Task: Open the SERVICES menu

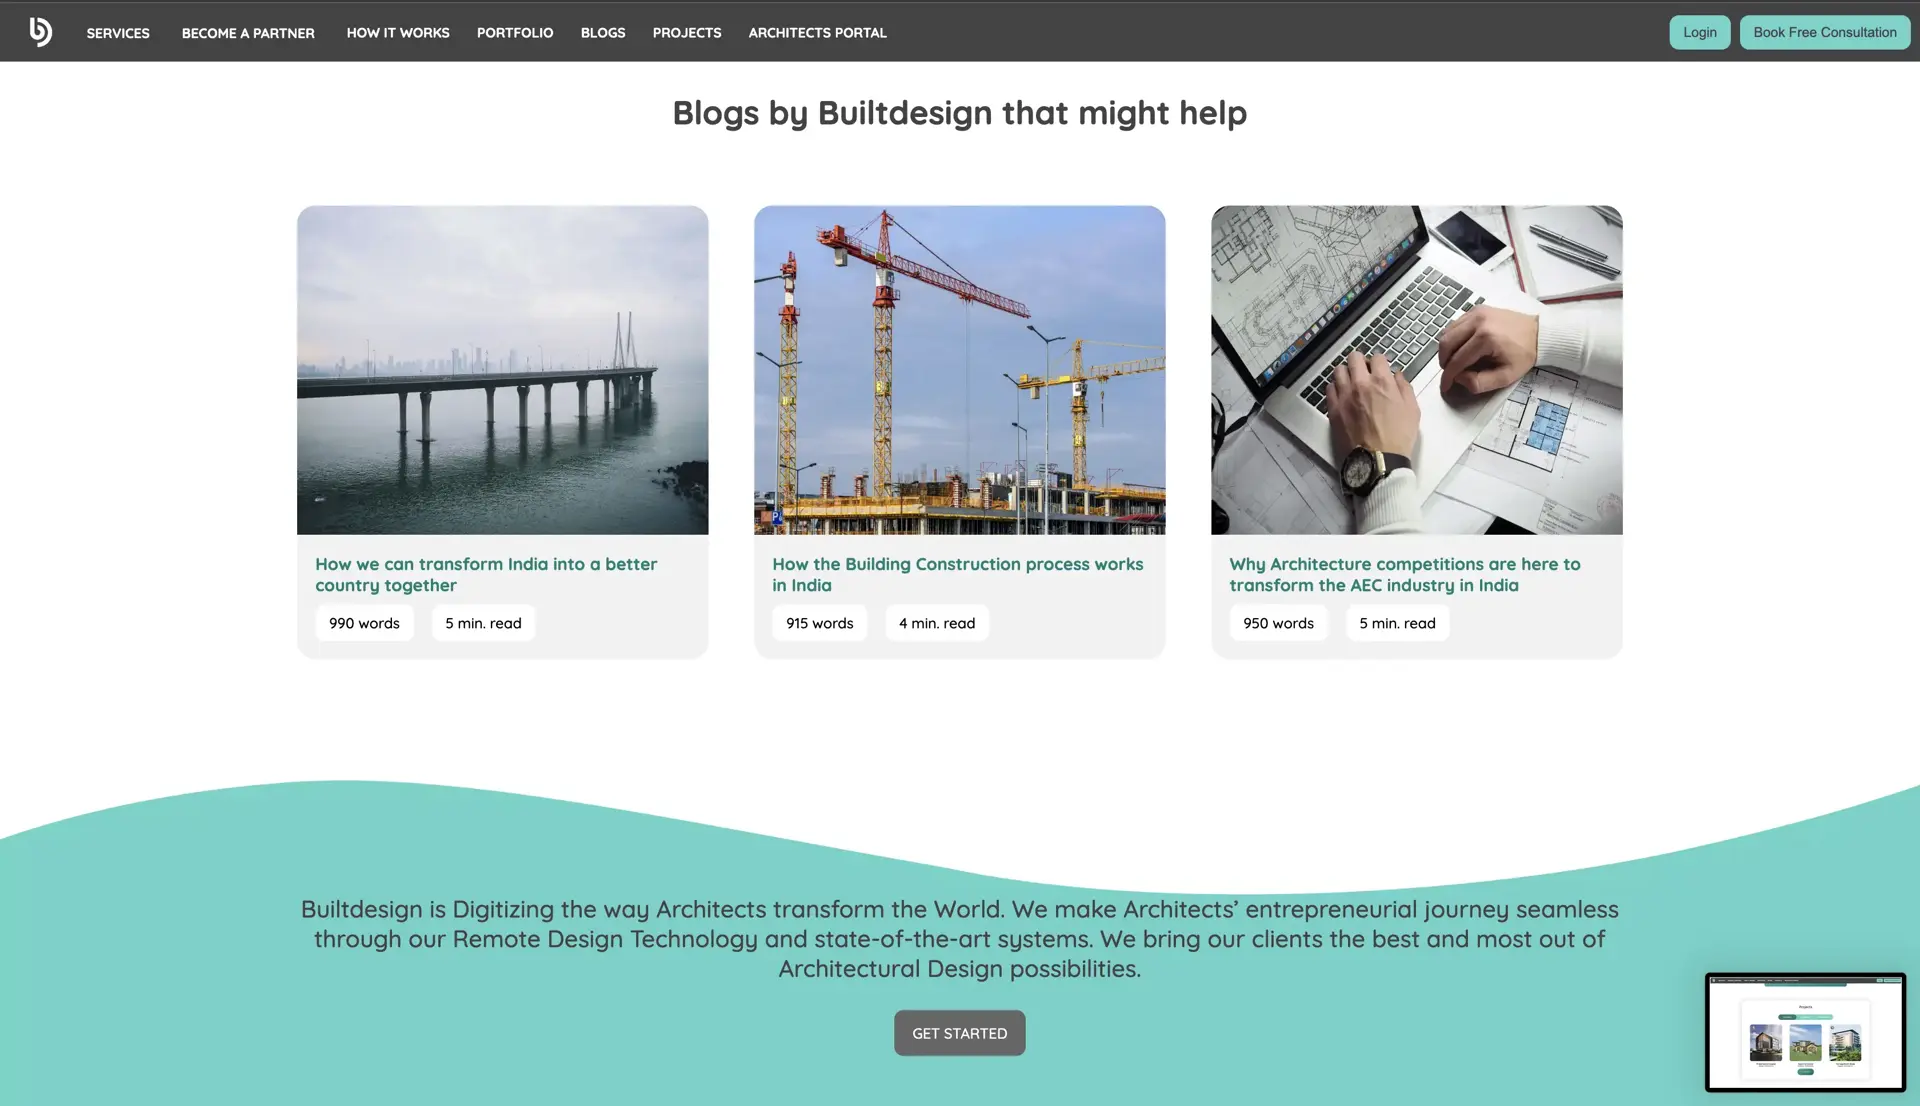Action: pos(117,32)
